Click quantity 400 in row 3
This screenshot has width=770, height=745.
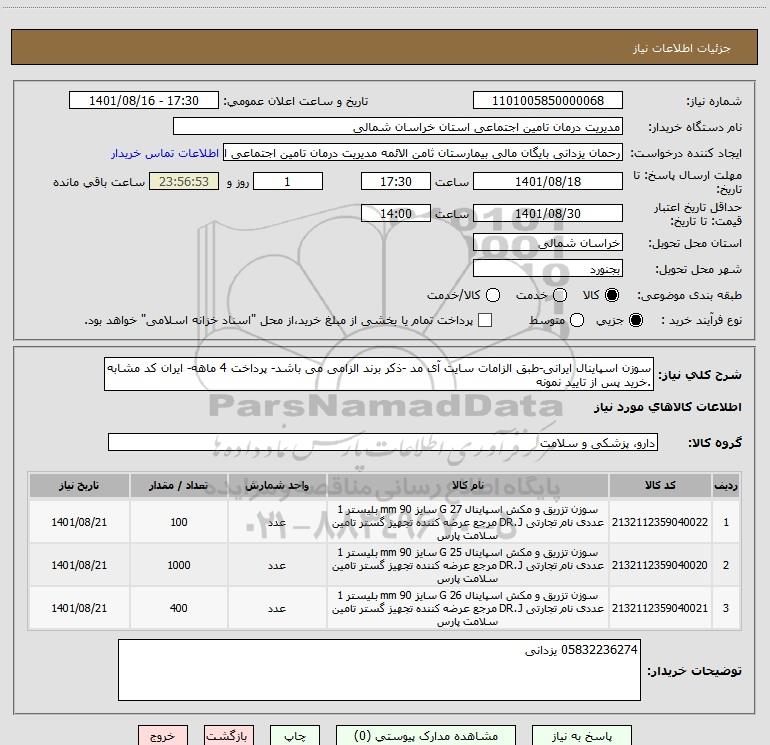[179, 608]
